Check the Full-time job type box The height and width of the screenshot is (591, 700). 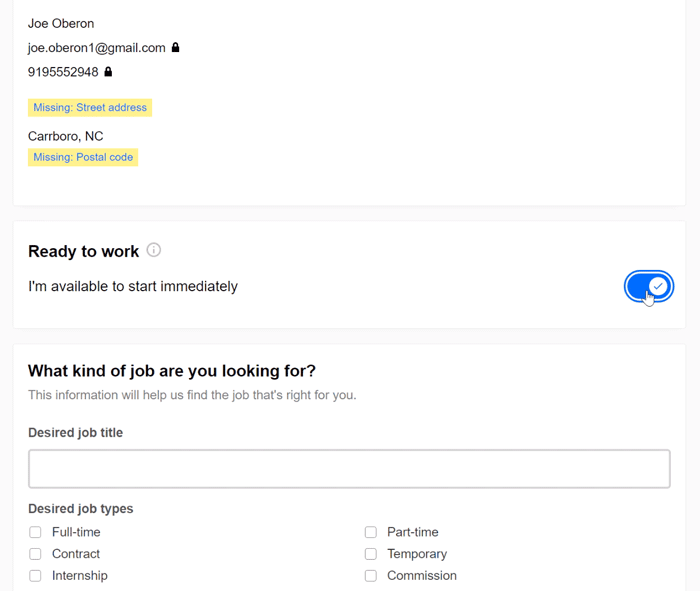35,532
